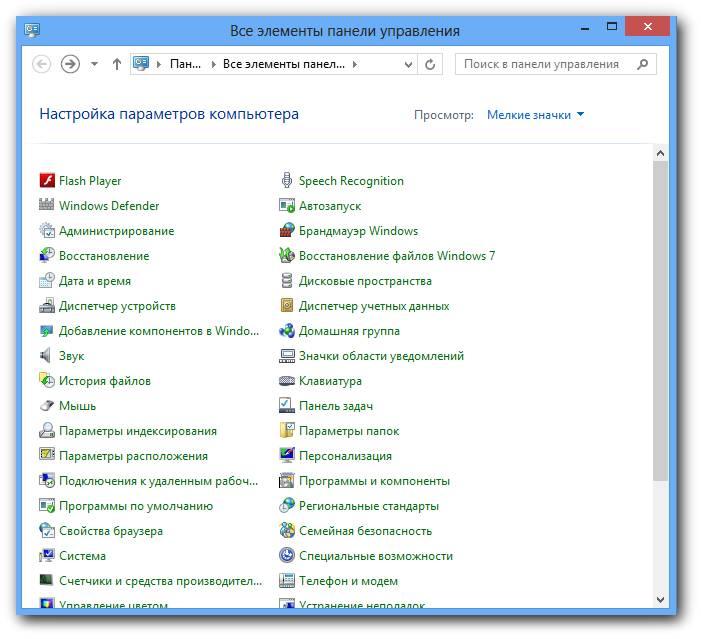The image size is (701, 639).
Task: Click the Дата и время clock icon
Action: [47, 281]
